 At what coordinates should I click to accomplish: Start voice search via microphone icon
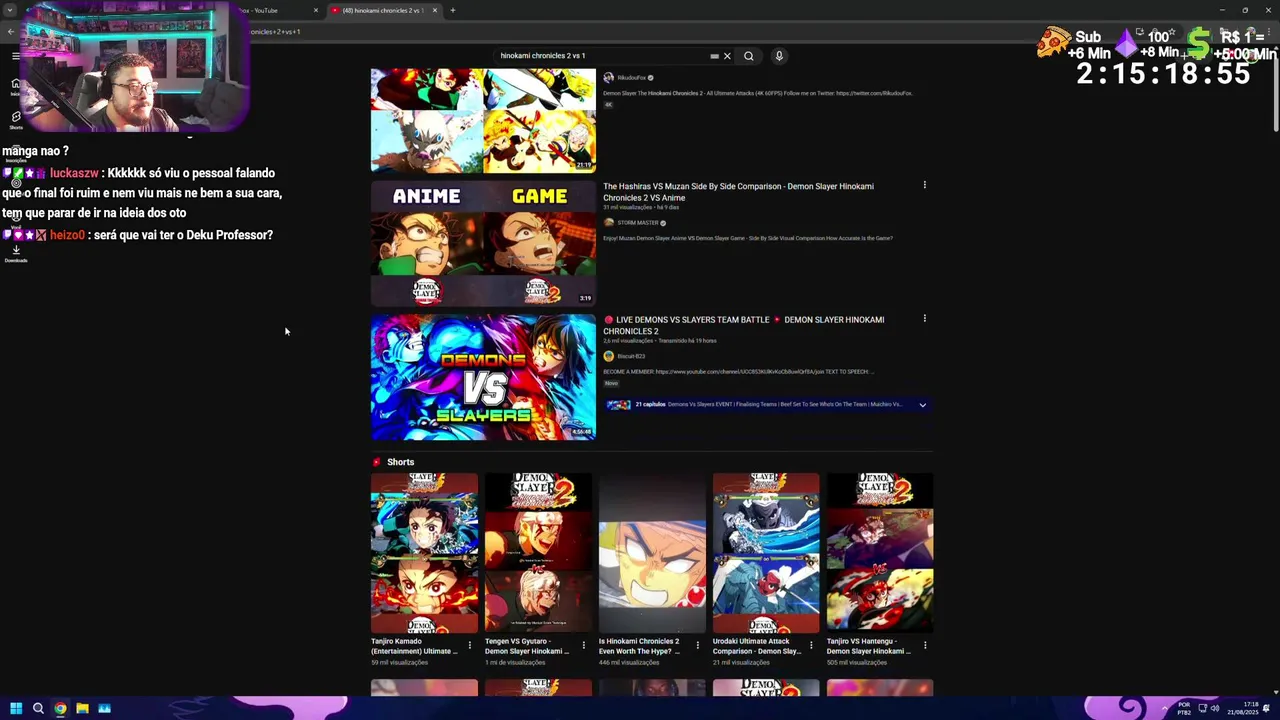[779, 56]
